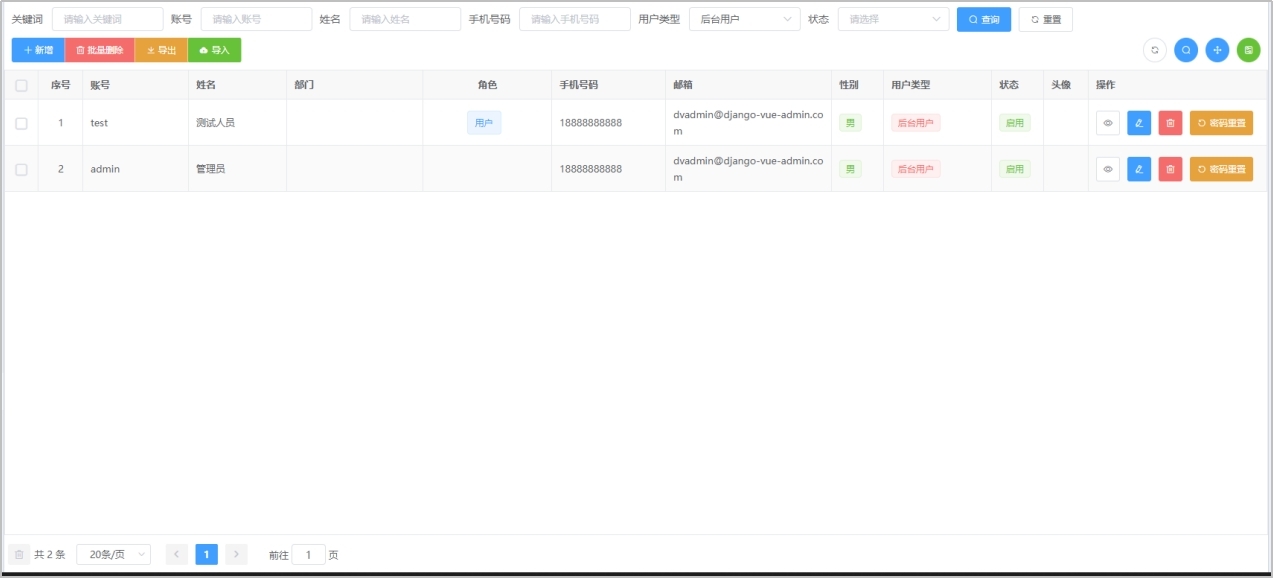Click the previous page arrow in pagination
Screen dimensions: 1274x579
[176, 554]
